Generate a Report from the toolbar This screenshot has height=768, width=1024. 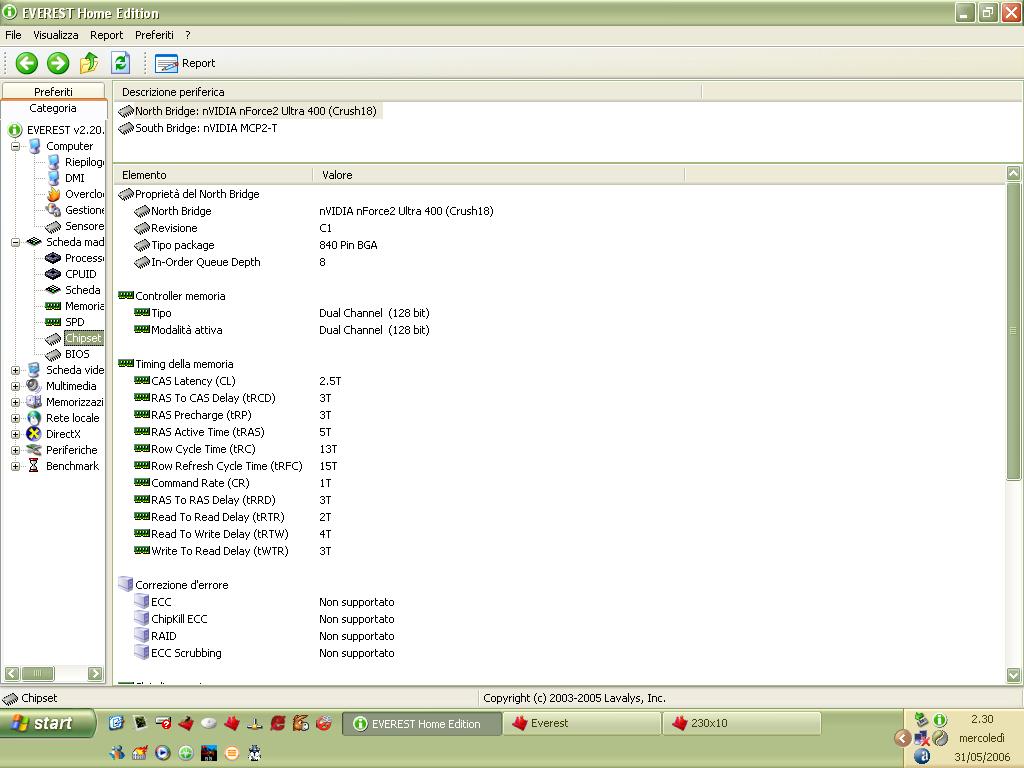[x=185, y=63]
